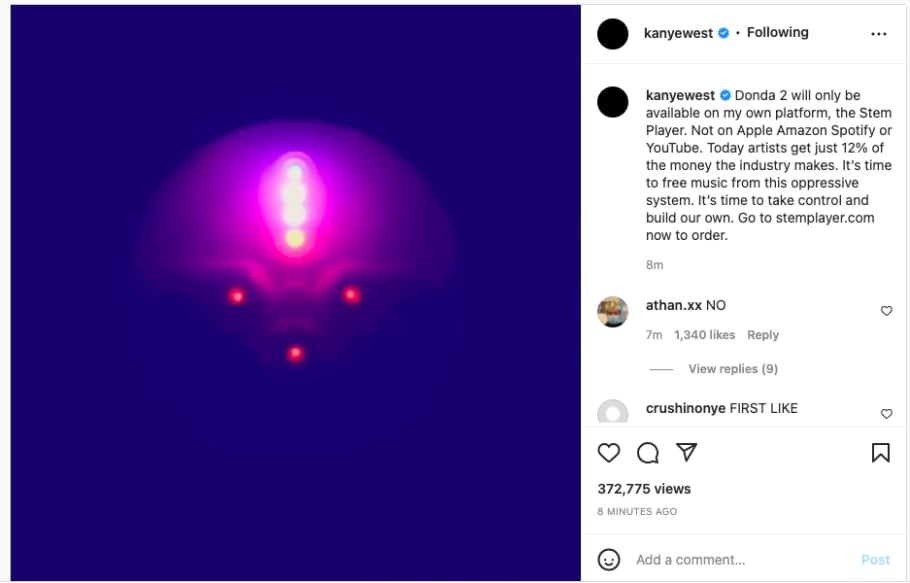Toggle the Following button in header
Viewport: 910px width, 583px height.
(x=777, y=33)
